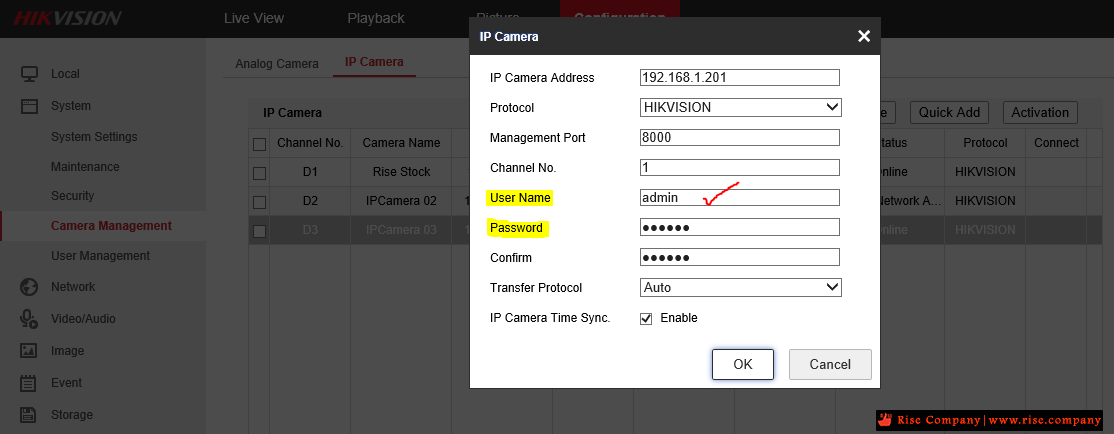Click the Network label in sidebar
The width and height of the screenshot is (1114, 434).
click(x=73, y=287)
